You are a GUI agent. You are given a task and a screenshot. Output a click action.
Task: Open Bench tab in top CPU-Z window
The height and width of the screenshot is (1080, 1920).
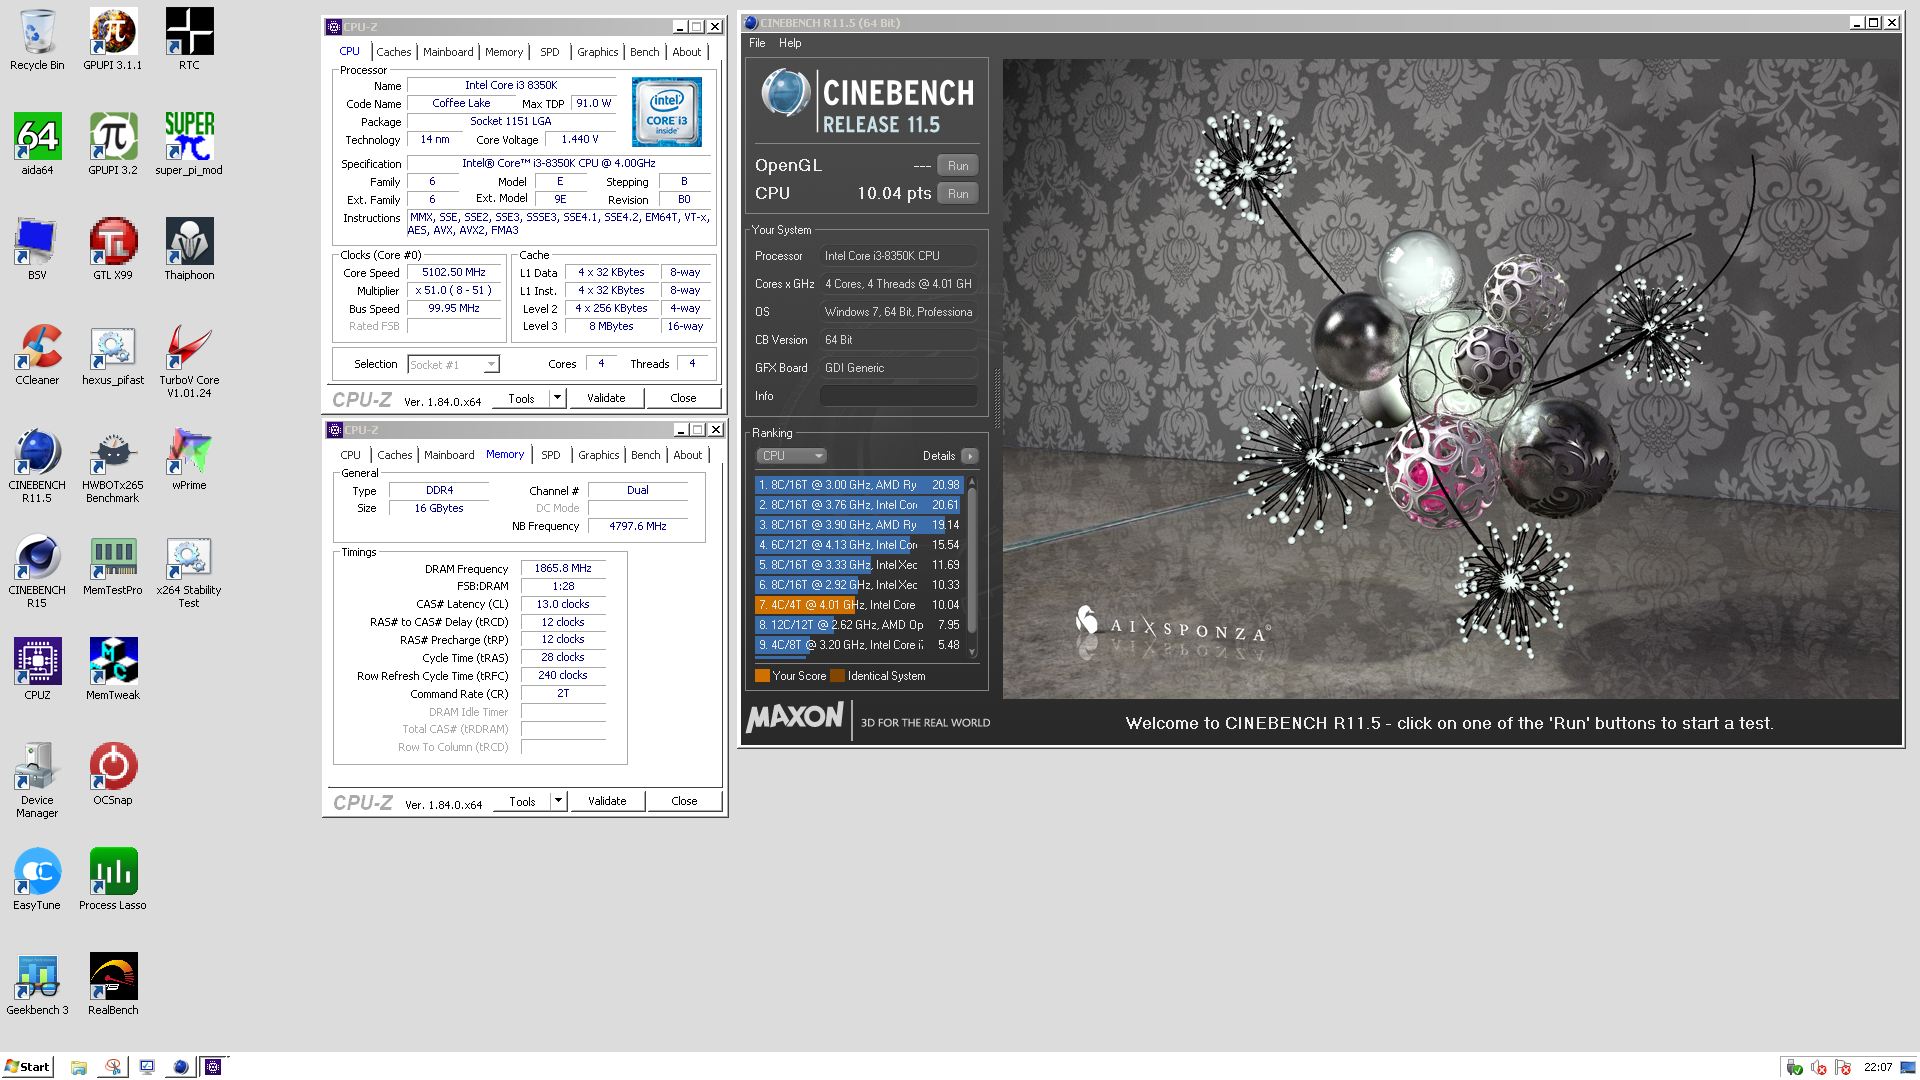pos(645,52)
